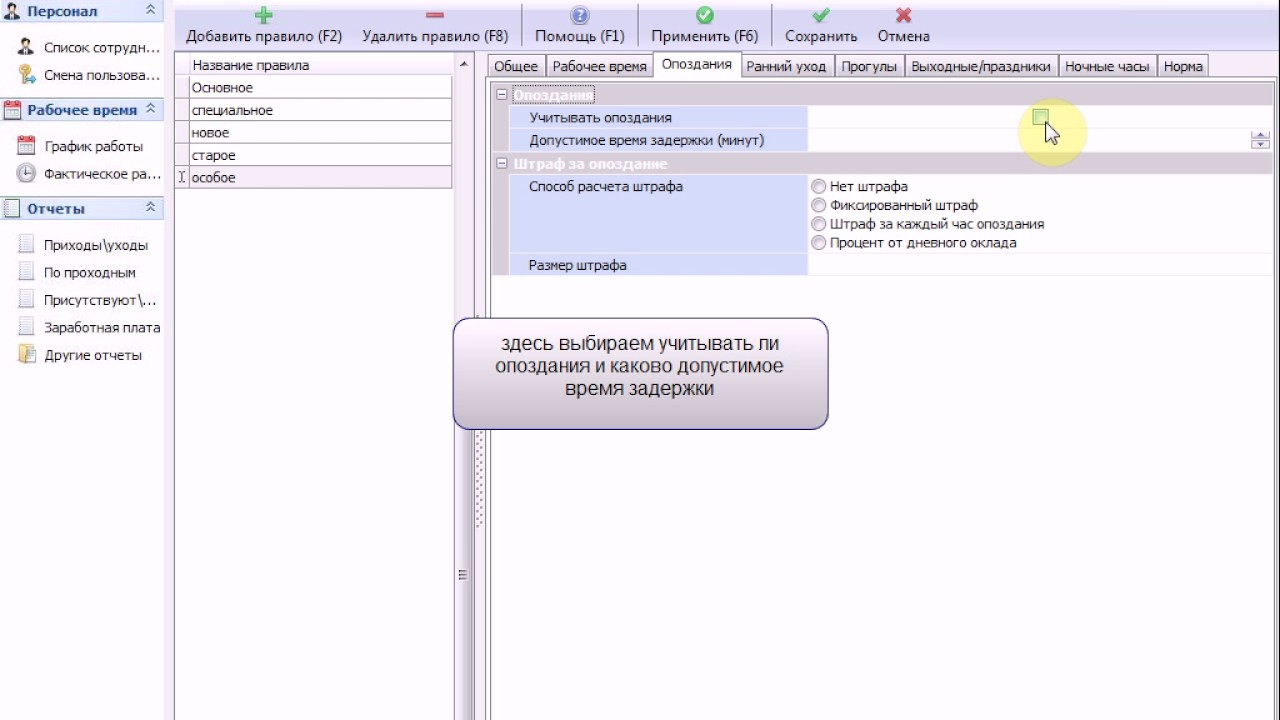Open the По проходным report
The height and width of the screenshot is (720, 1280).
point(77,272)
